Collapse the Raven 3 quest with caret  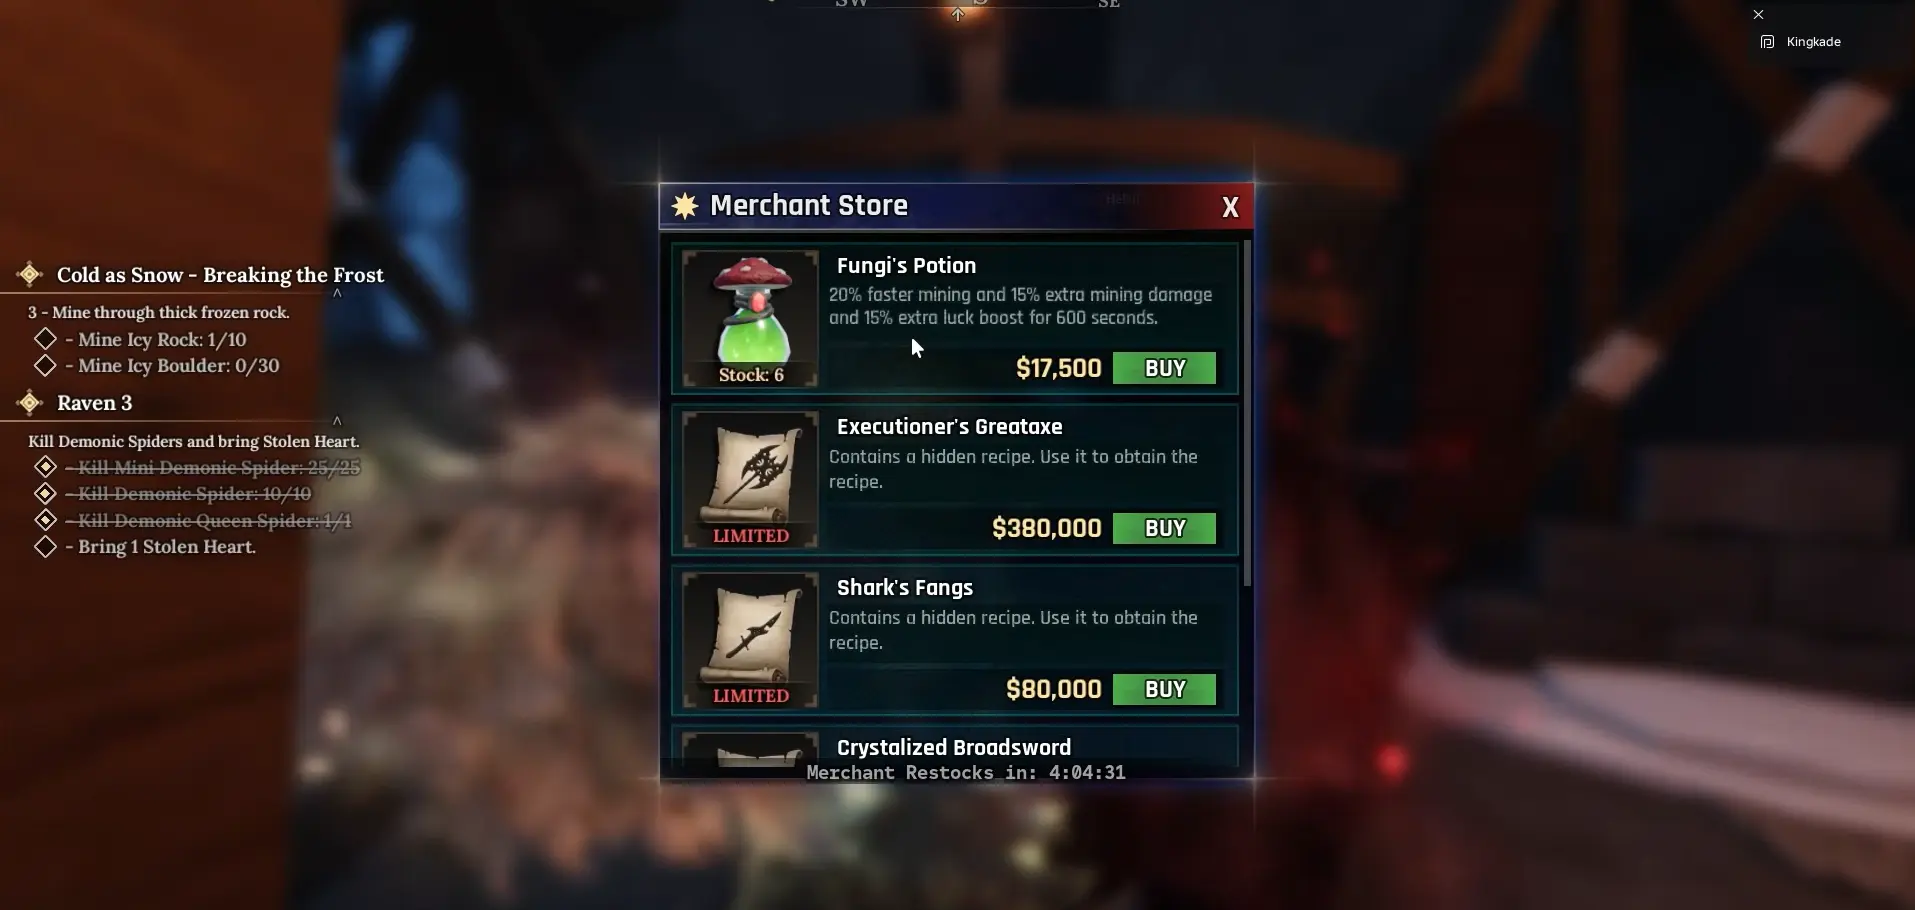337,421
